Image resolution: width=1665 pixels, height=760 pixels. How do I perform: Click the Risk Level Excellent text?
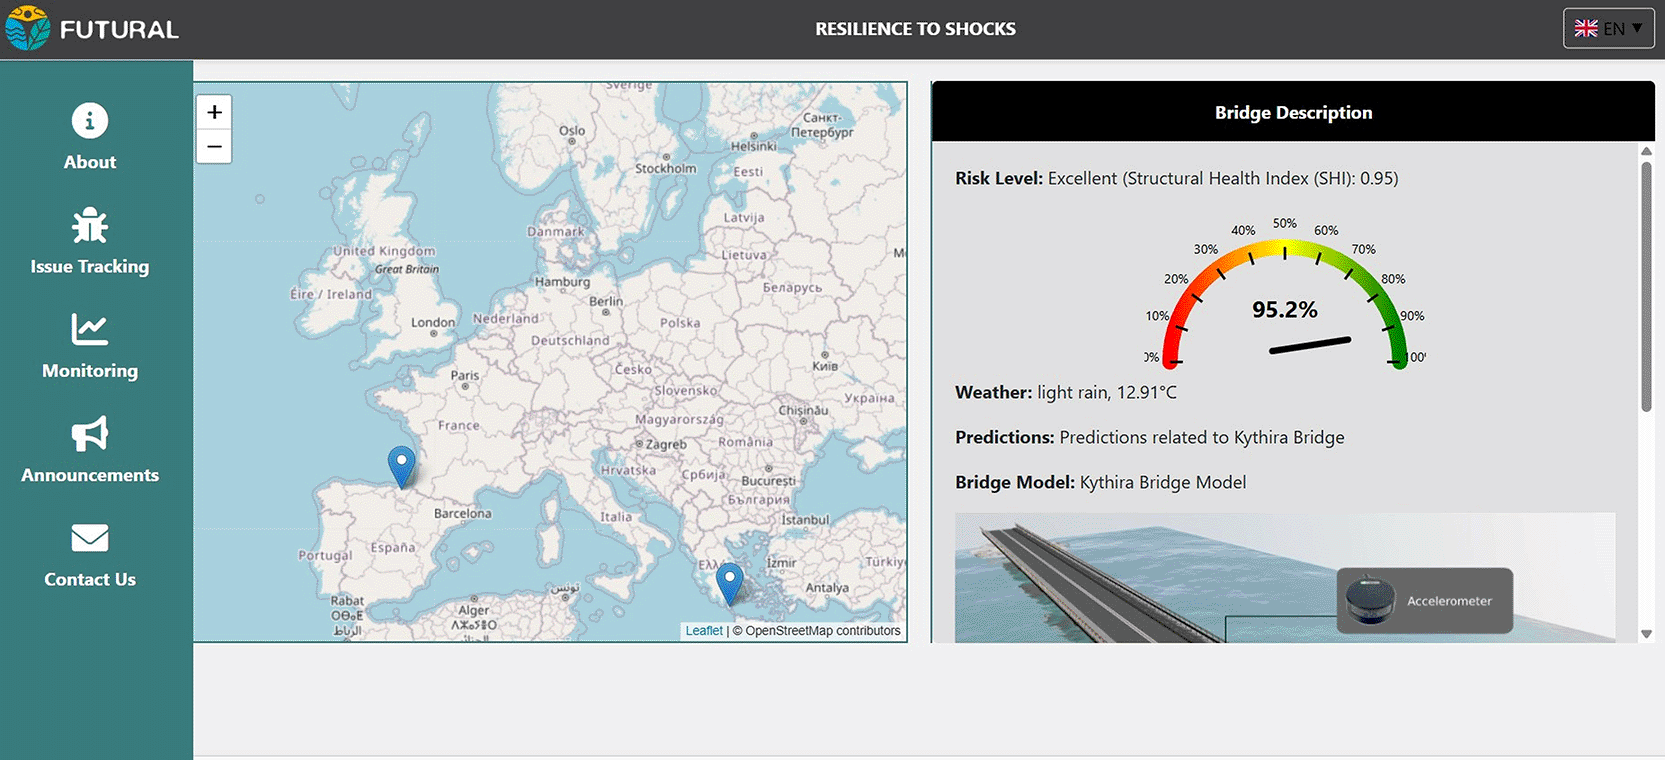point(1177,178)
